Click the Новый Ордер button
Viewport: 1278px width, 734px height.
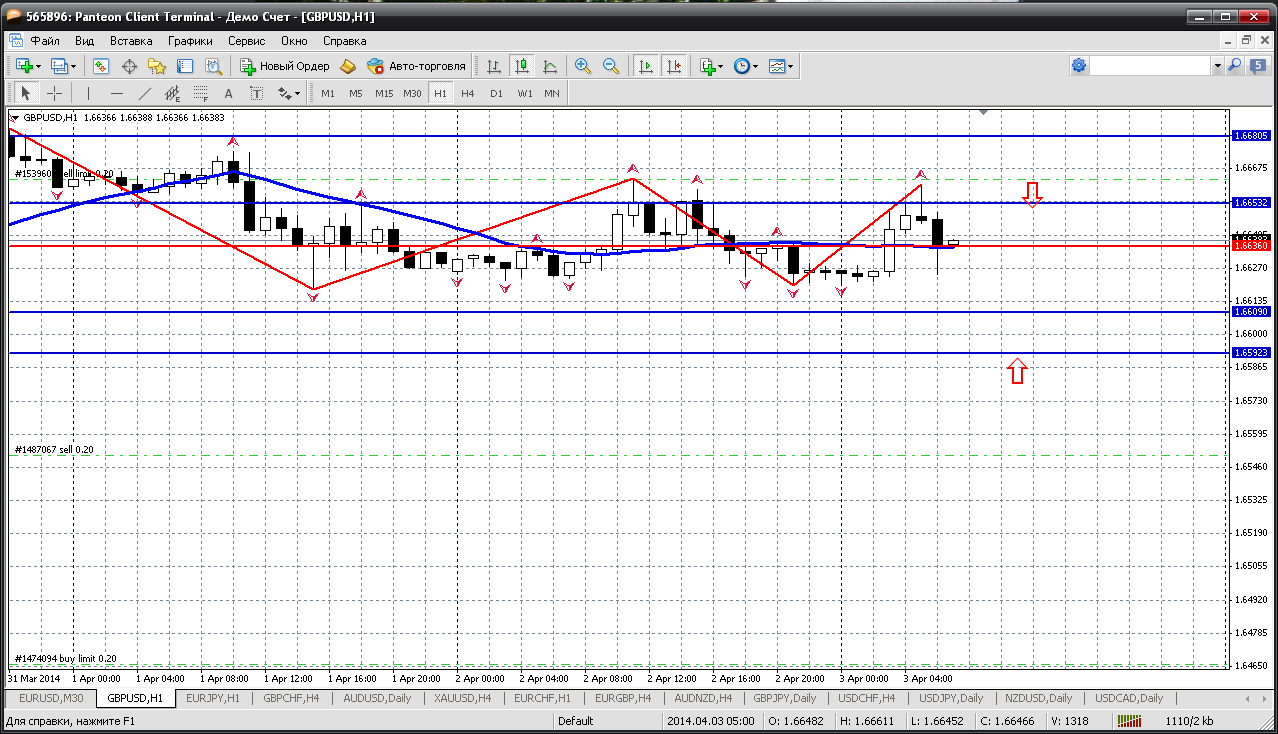285,66
